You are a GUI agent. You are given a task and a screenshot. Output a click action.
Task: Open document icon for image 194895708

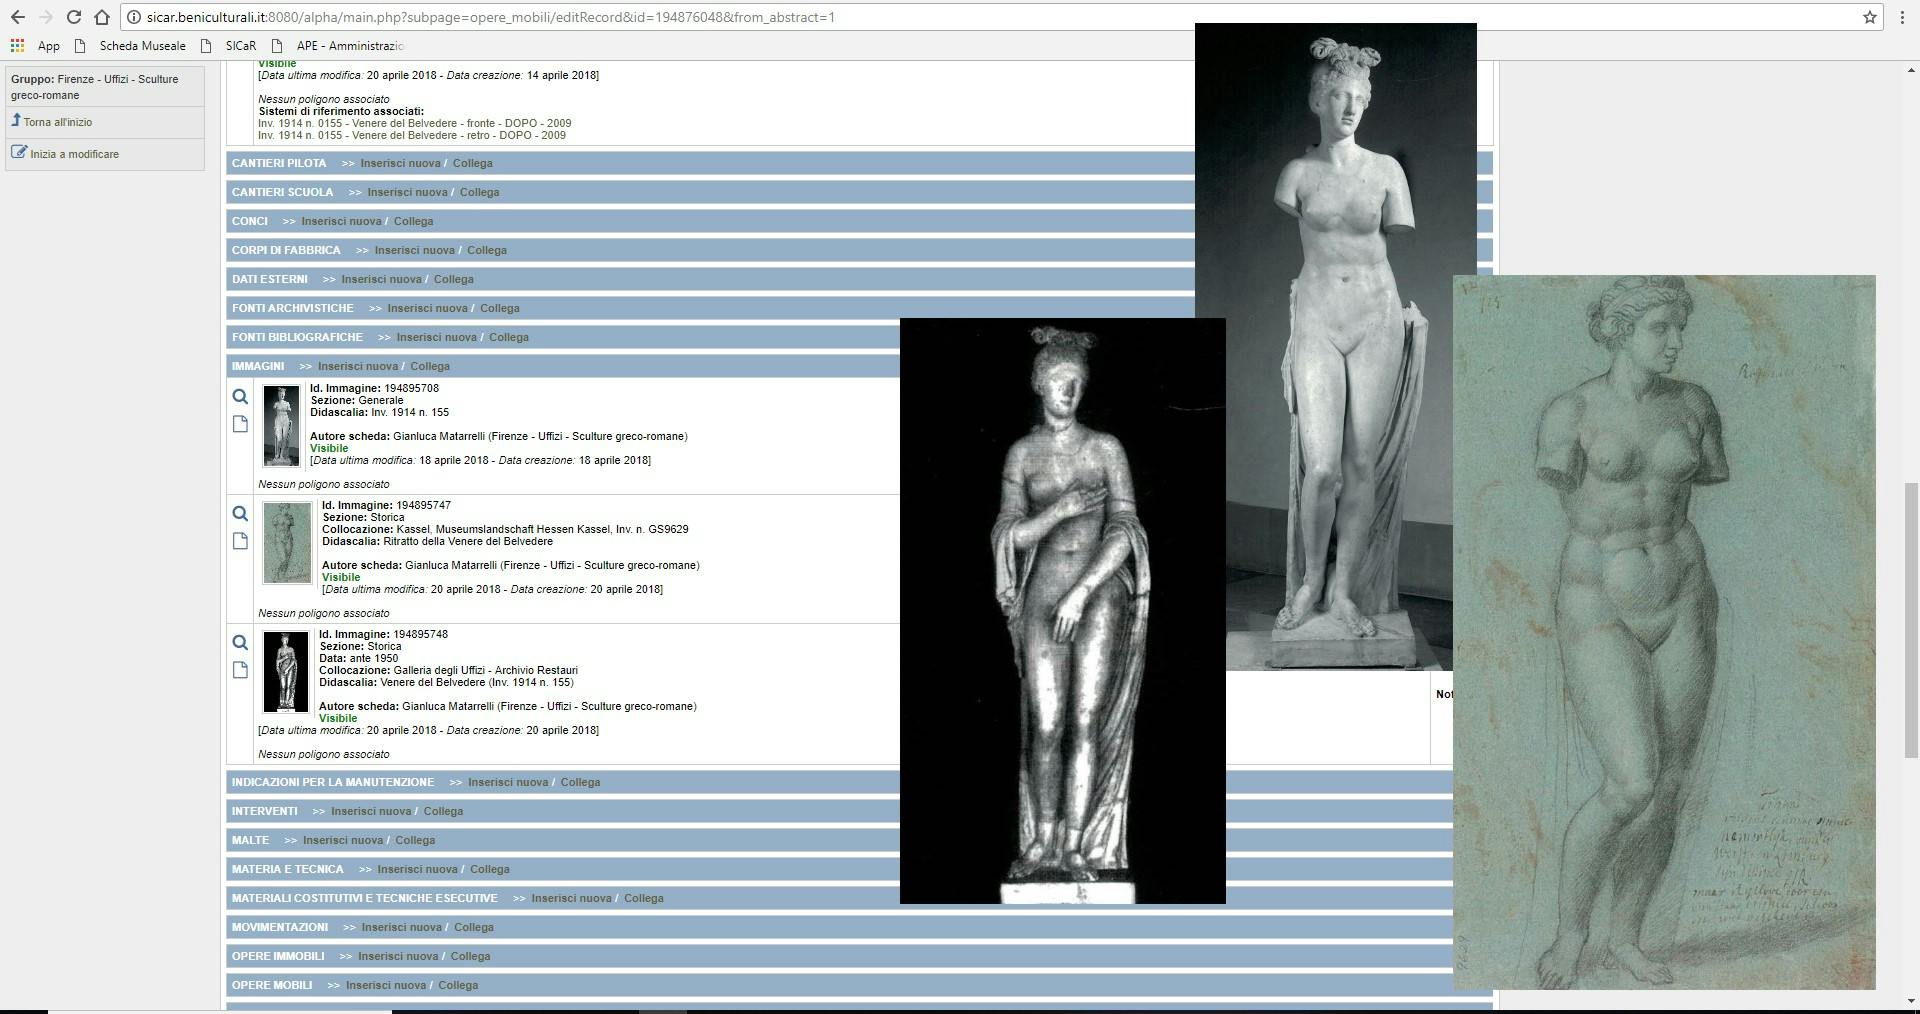pos(240,424)
